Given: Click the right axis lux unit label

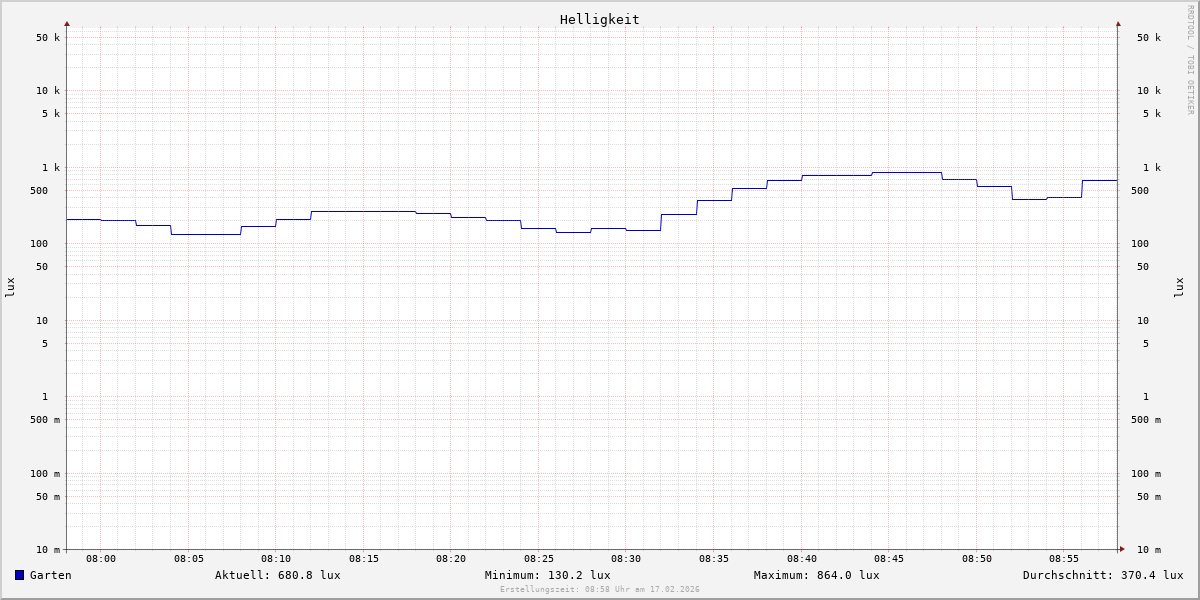Looking at the screenshot, I should 1180,287.
